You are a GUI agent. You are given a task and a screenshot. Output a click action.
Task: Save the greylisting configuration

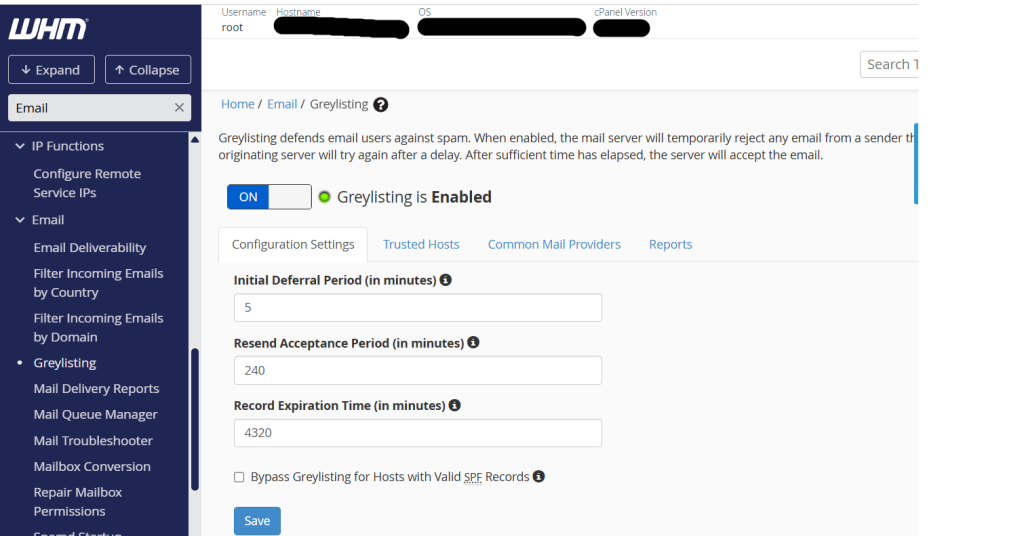[x=257, y=521]
